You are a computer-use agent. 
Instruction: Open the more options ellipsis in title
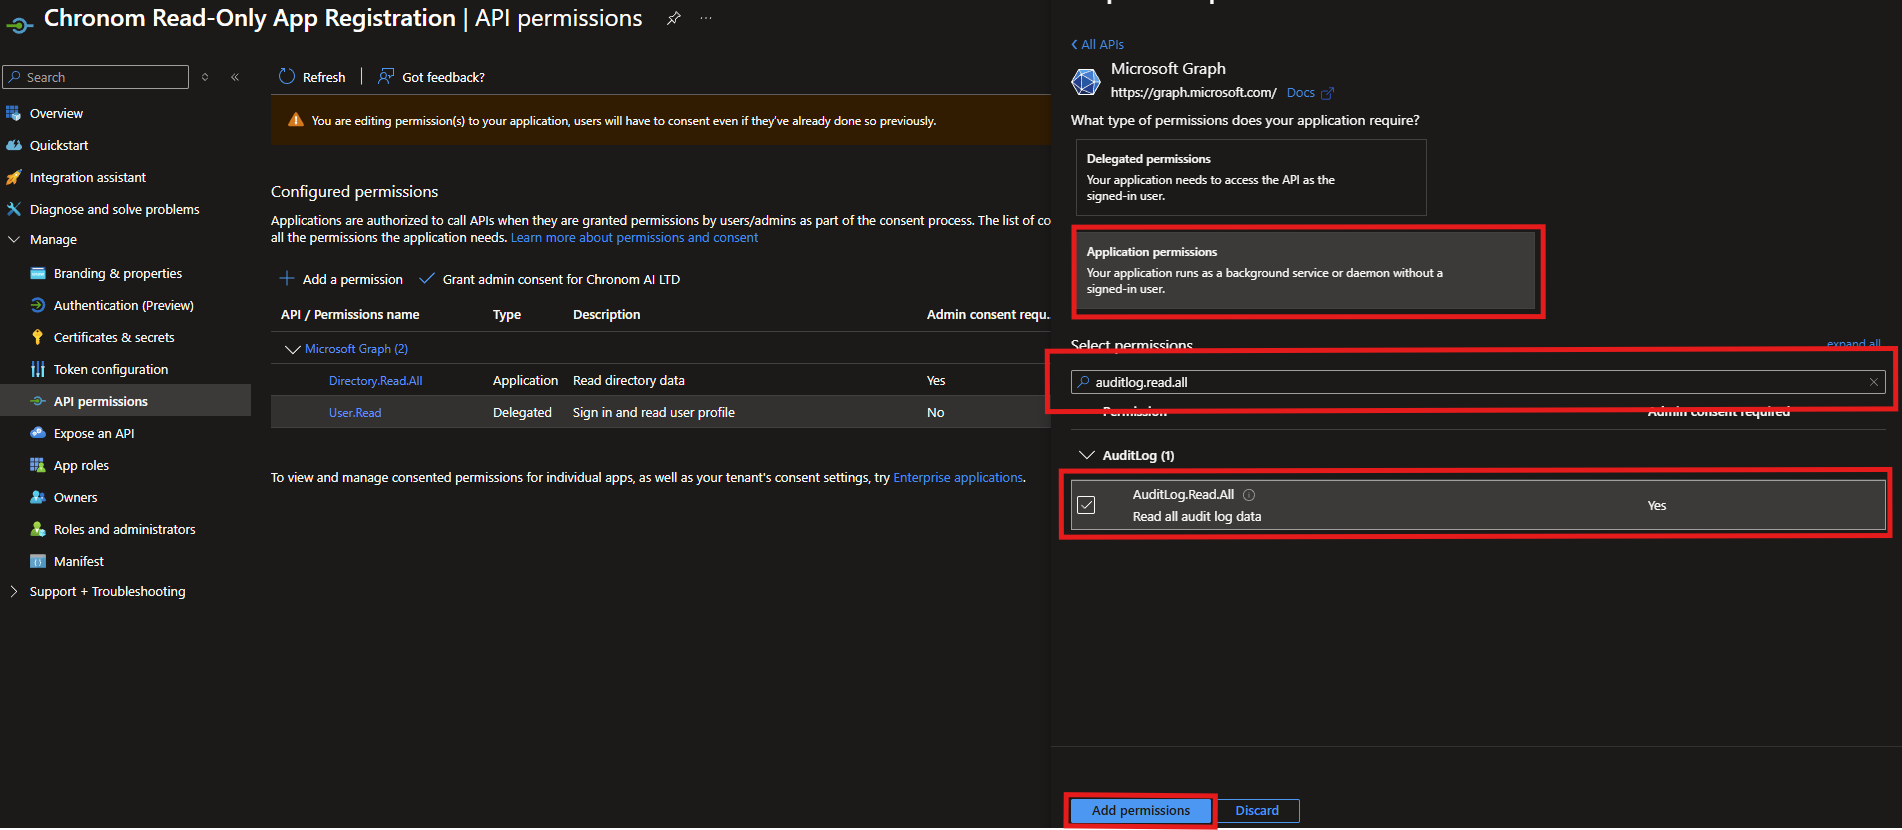[706, 18]
